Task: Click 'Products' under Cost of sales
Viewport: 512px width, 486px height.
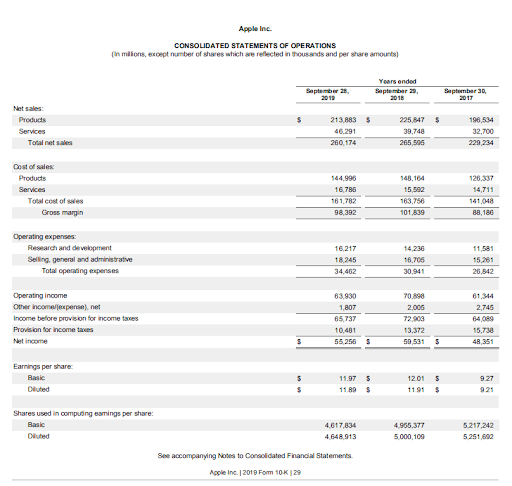Action: (x=32, y=178)
